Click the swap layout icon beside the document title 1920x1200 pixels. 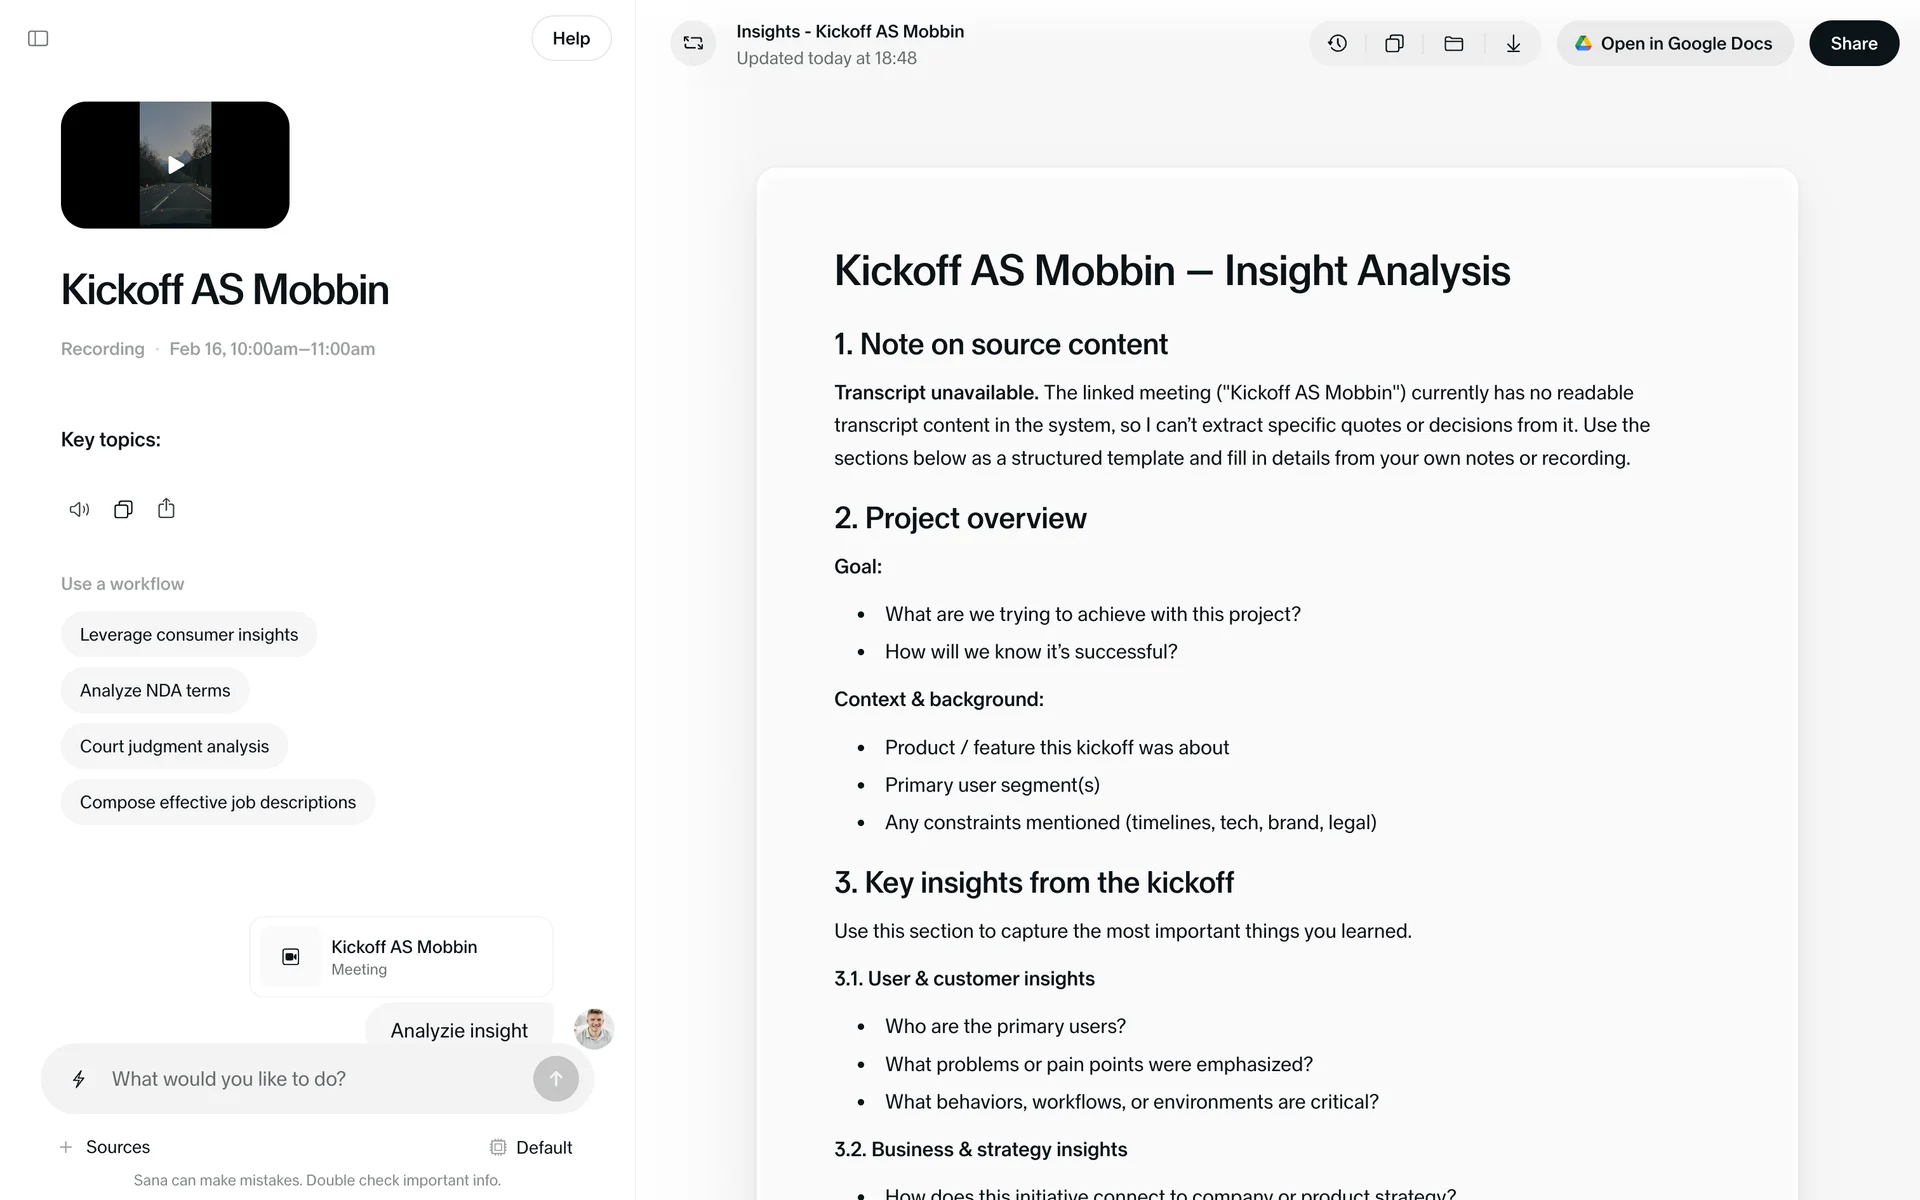[693, 43]
